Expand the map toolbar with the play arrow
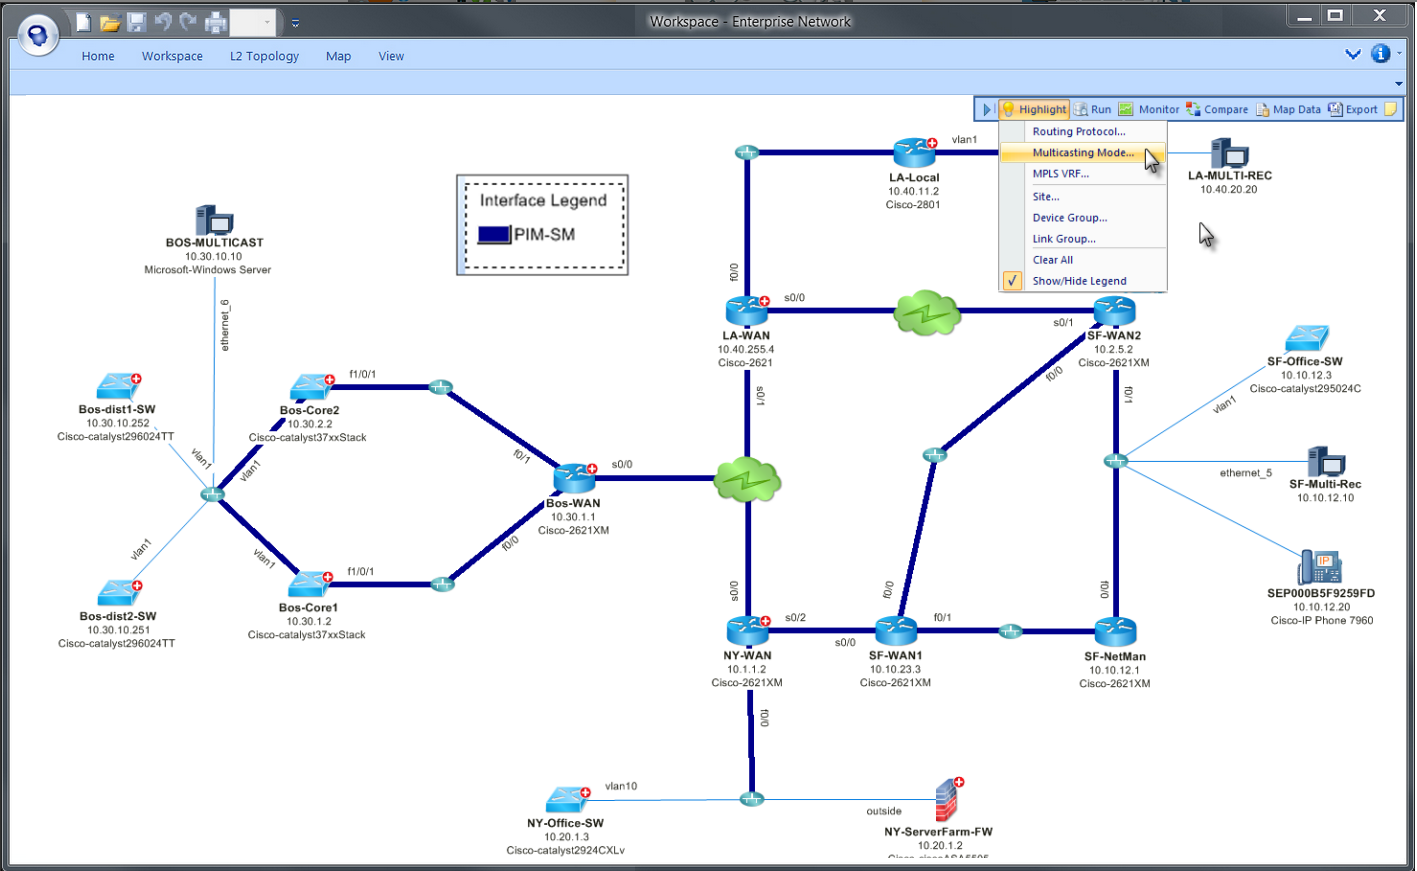 tap(986, 109)
